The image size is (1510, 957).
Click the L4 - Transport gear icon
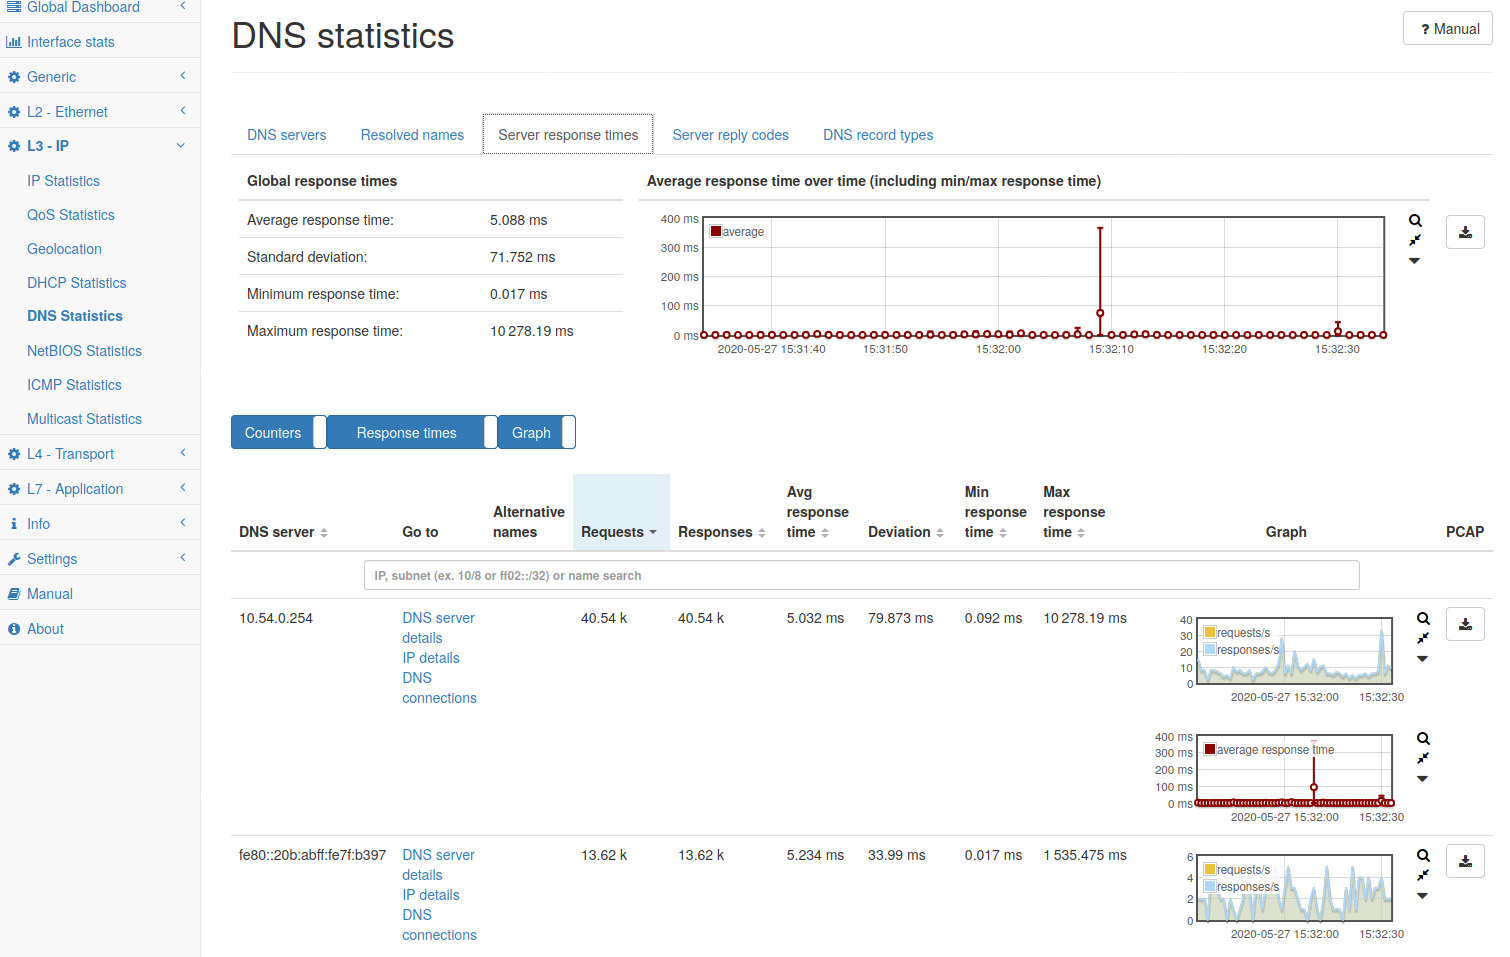(x=14, y=454)
